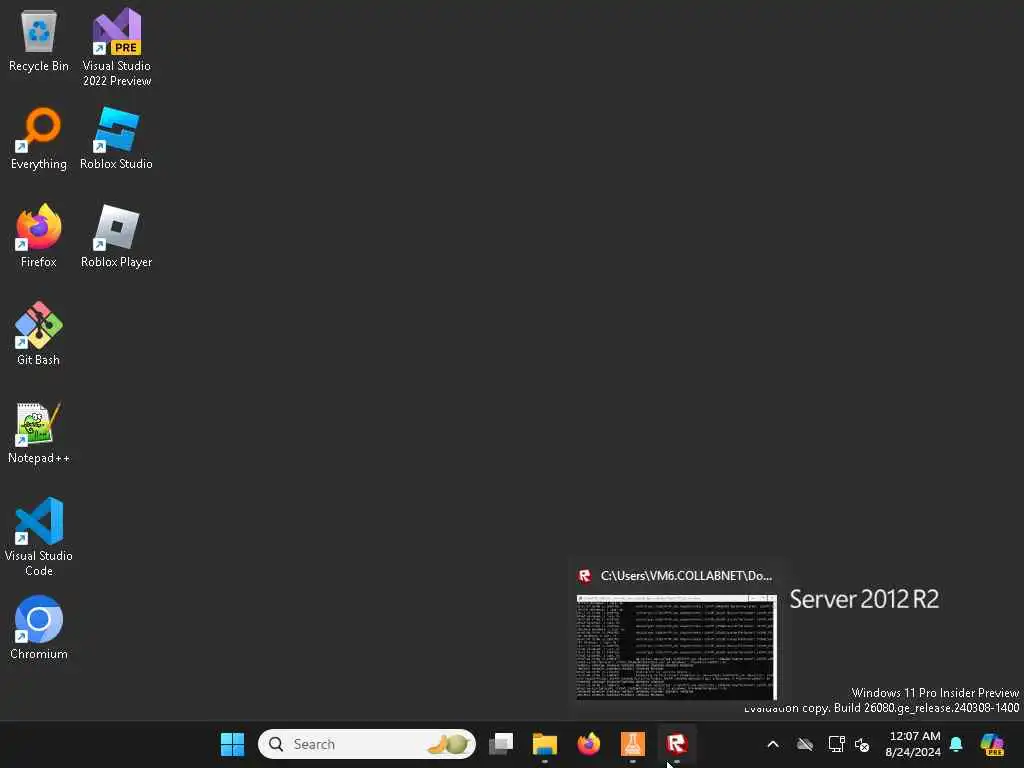1024x768 pixels.
Task: Open the orange flask app on taskbar
Action: (632, 744)
